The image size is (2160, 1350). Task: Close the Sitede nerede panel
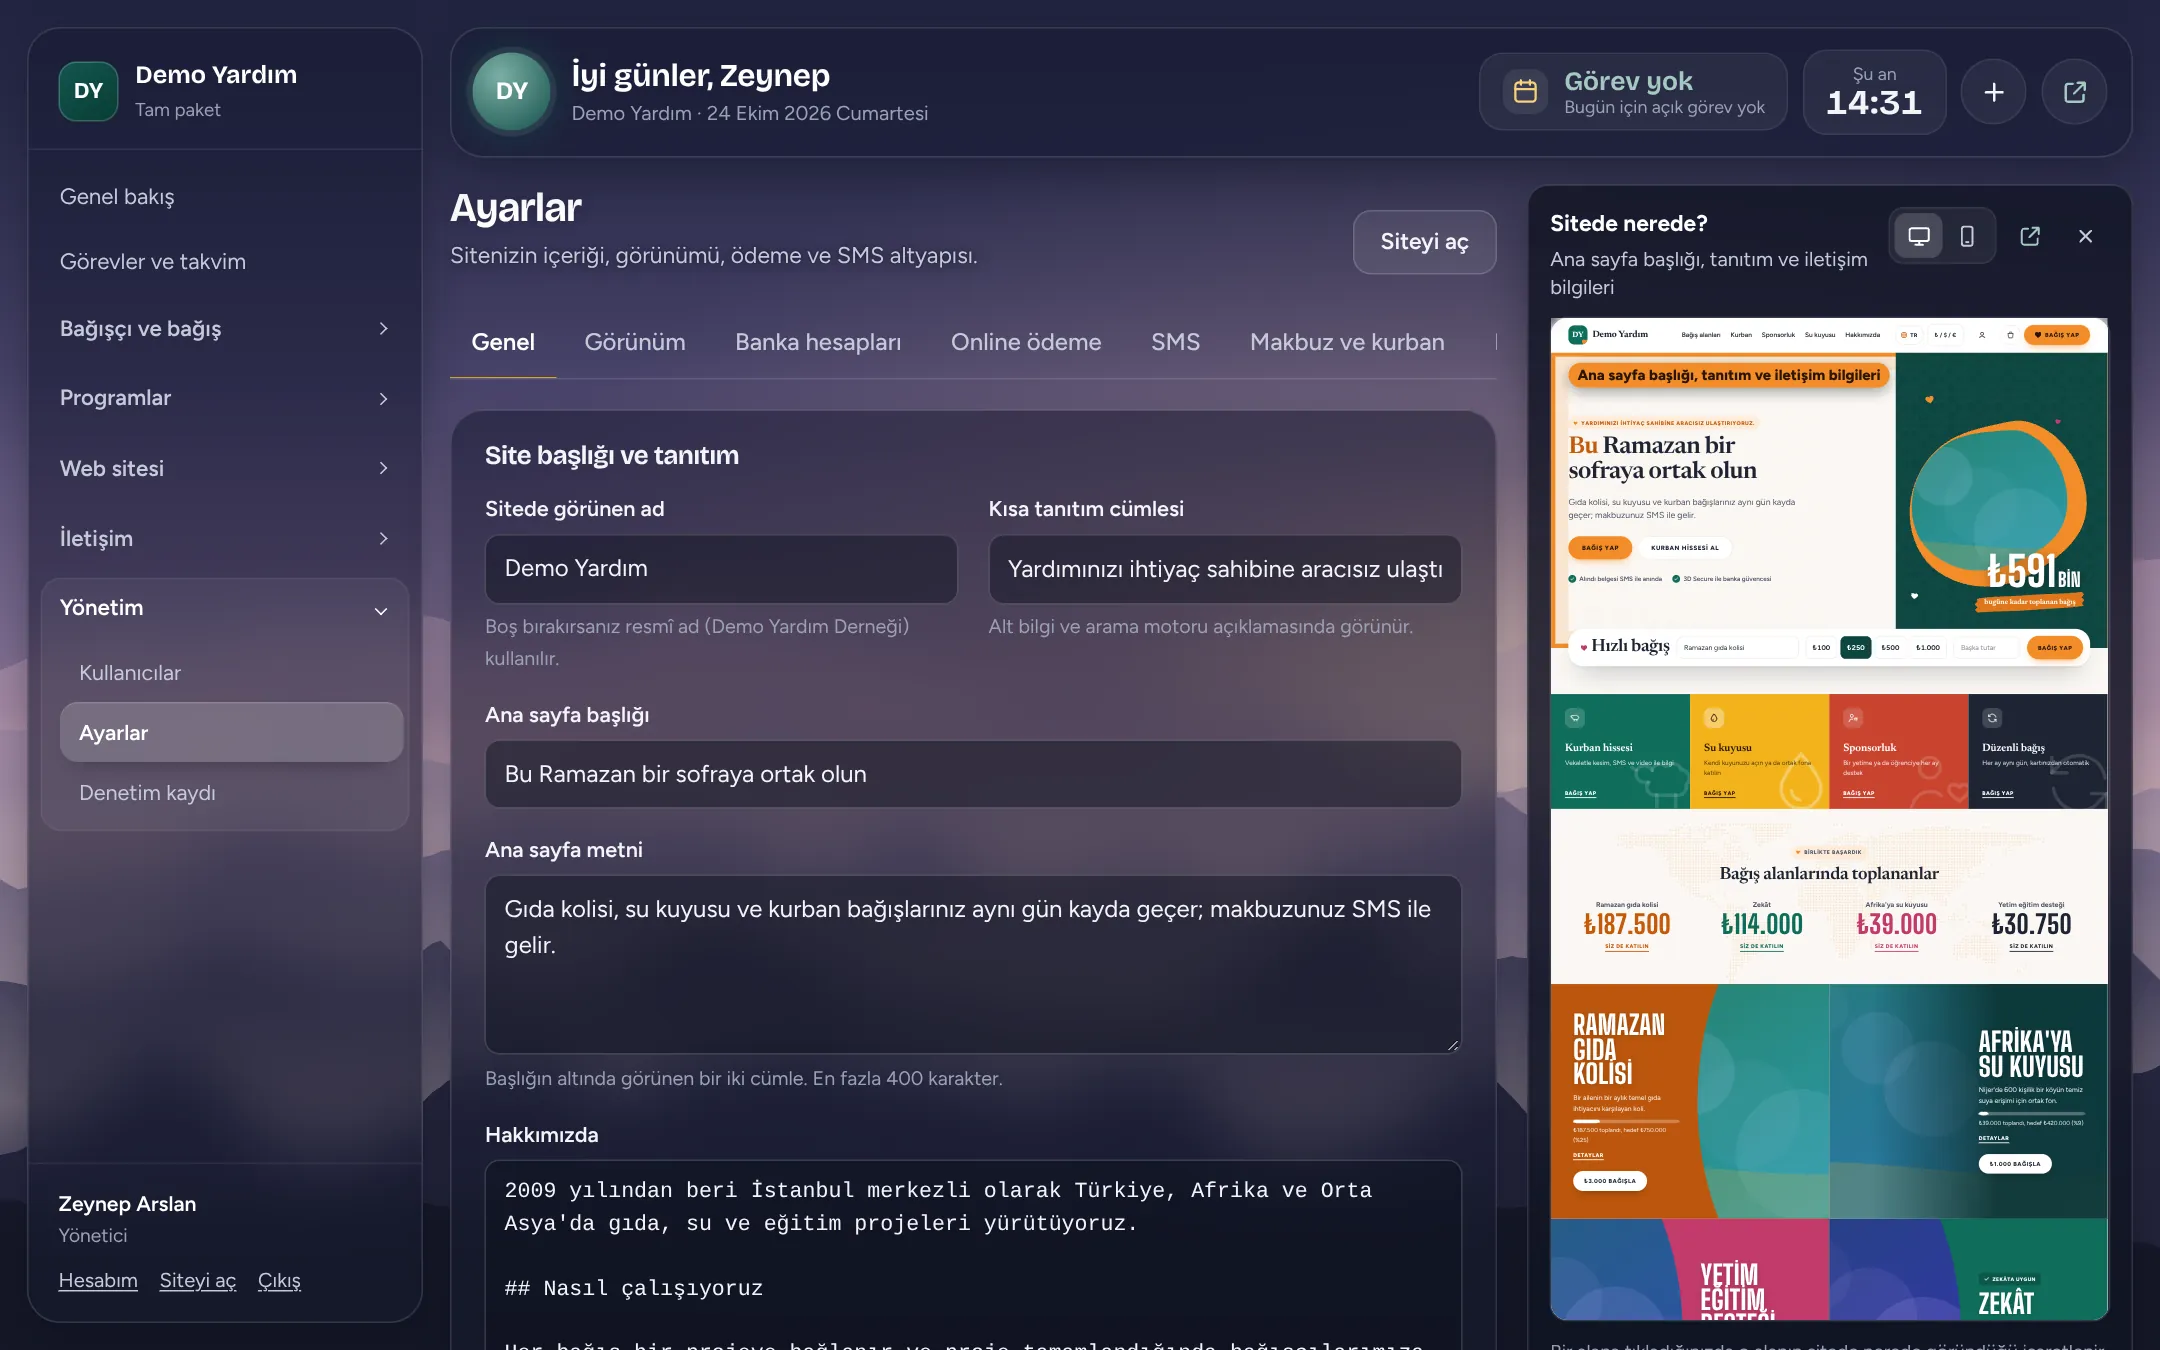coord(2085,236)
